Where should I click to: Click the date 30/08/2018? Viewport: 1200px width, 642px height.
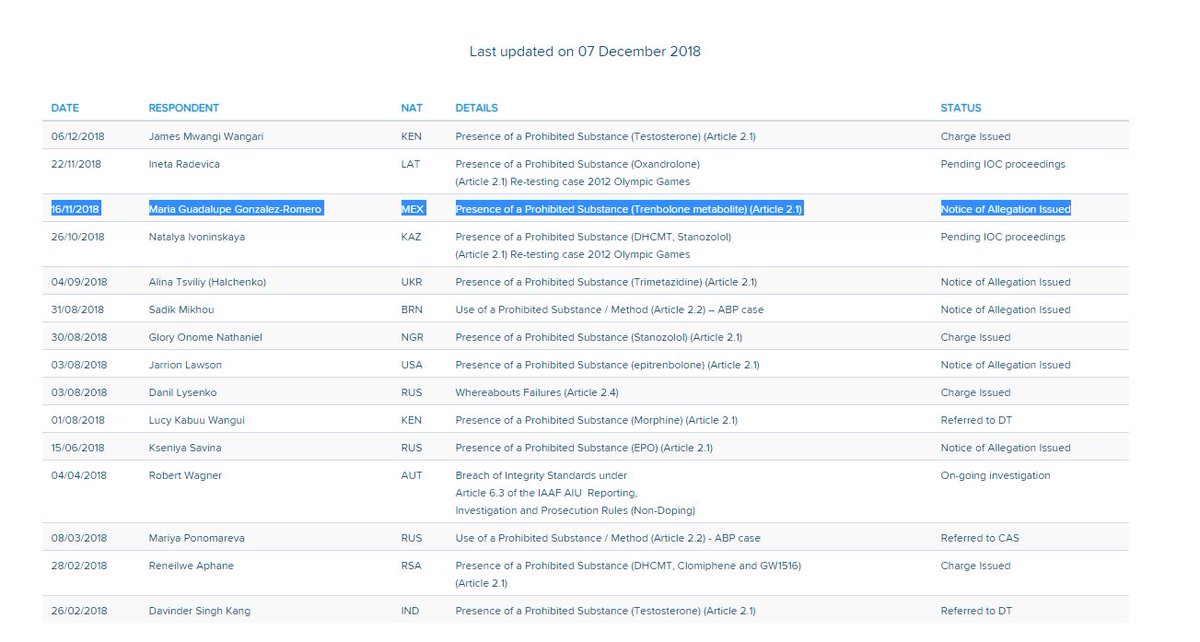[79, 337]
